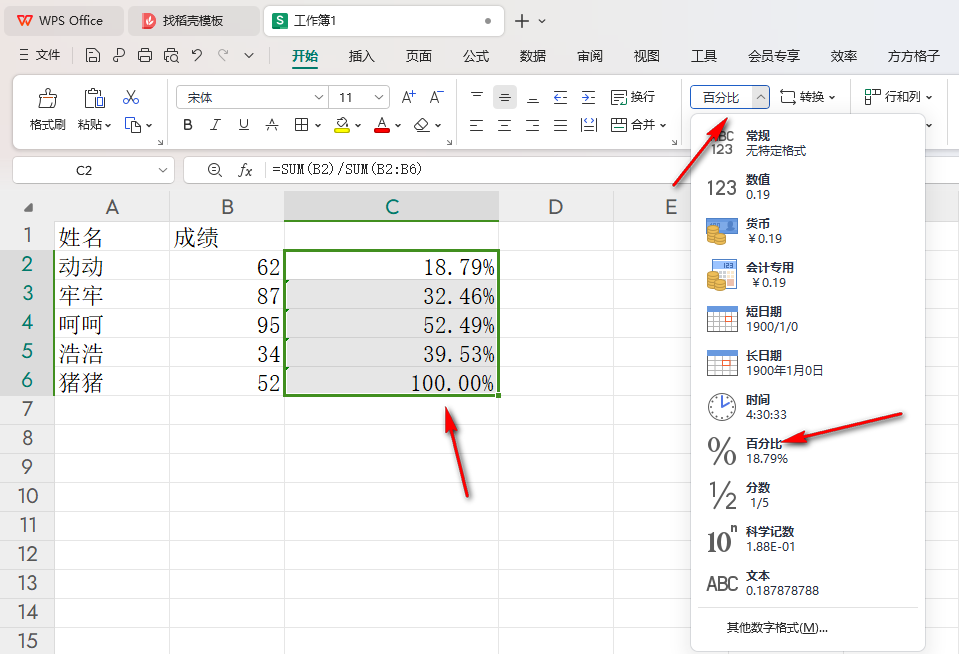Center text horizontally
The width and height of the screenshot is (959, 654).
tap(505, 125)
